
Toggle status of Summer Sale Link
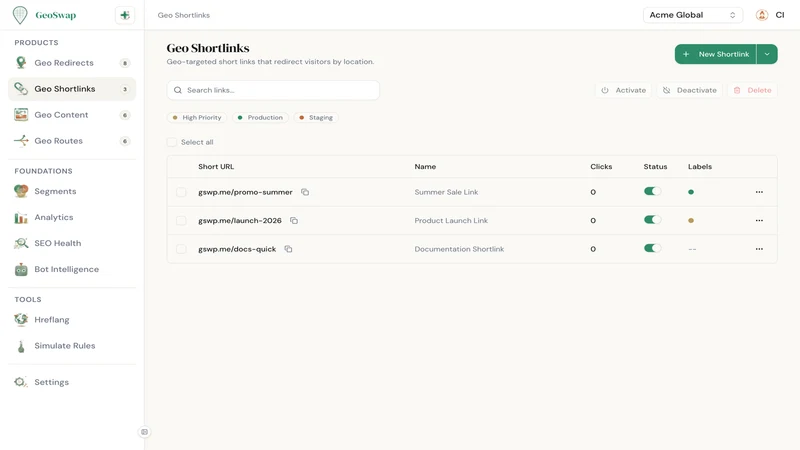coord(652,191)
